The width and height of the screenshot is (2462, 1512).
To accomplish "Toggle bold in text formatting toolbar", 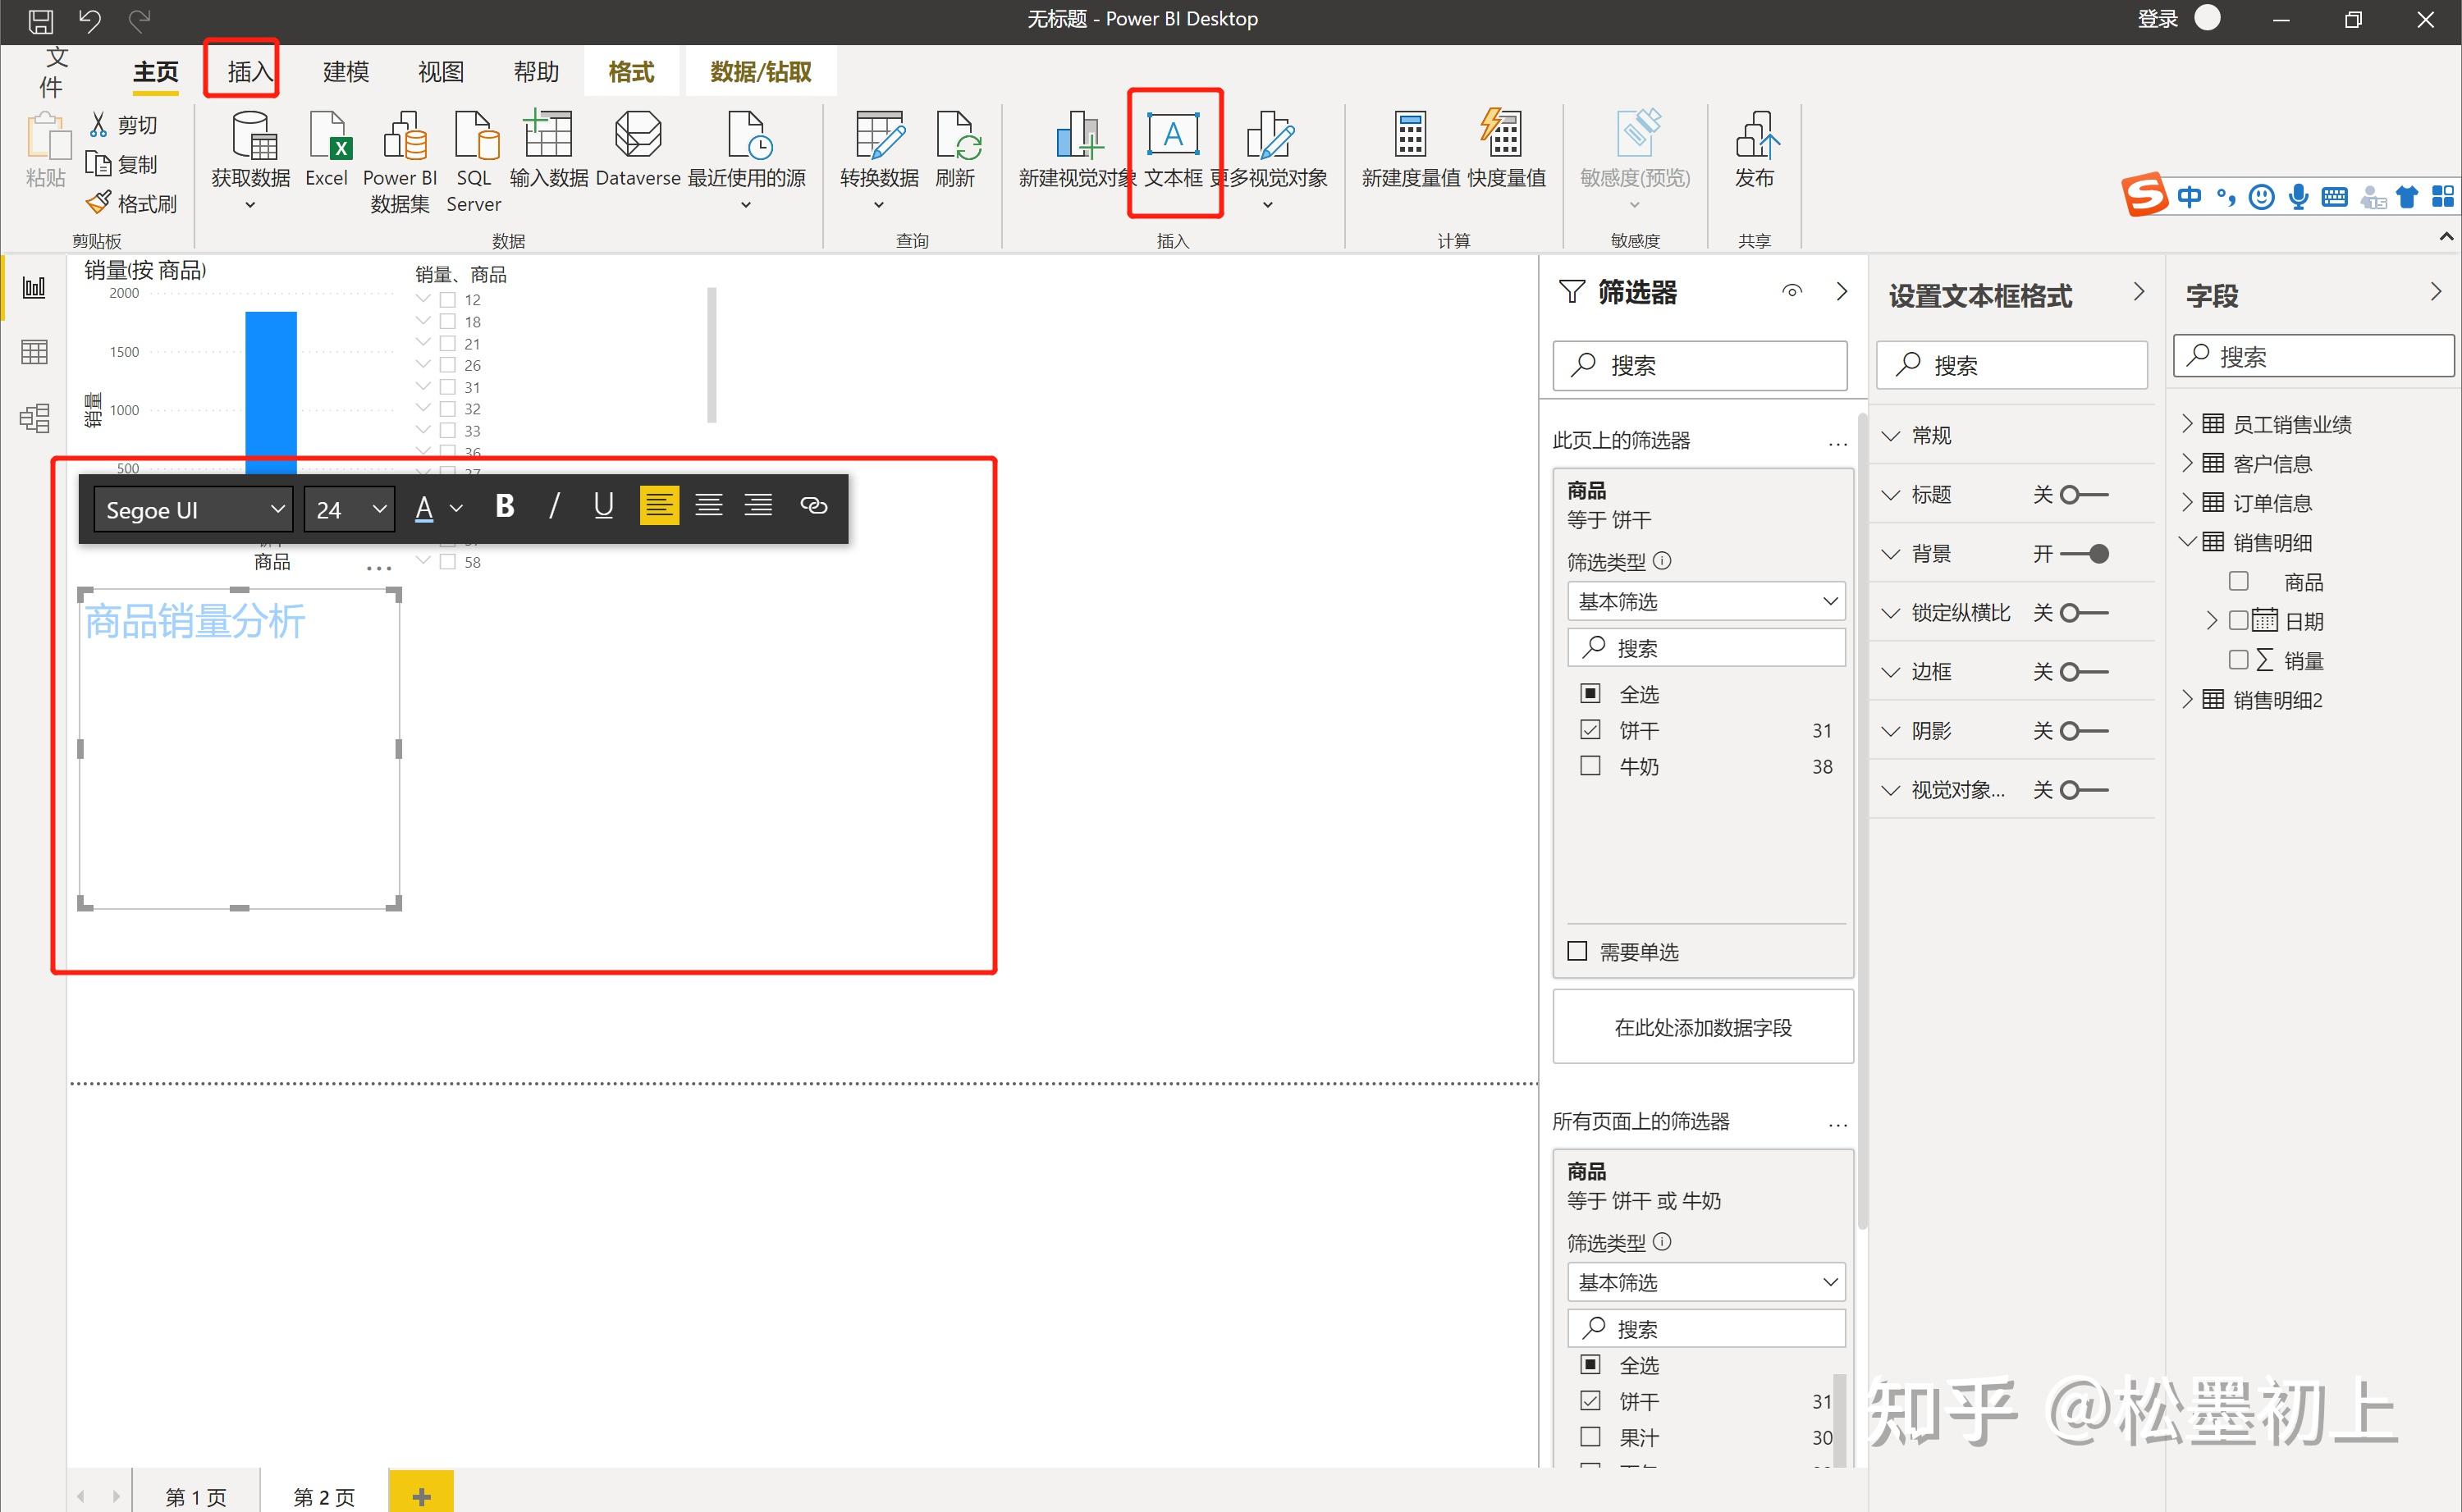I will click(505, 507).
